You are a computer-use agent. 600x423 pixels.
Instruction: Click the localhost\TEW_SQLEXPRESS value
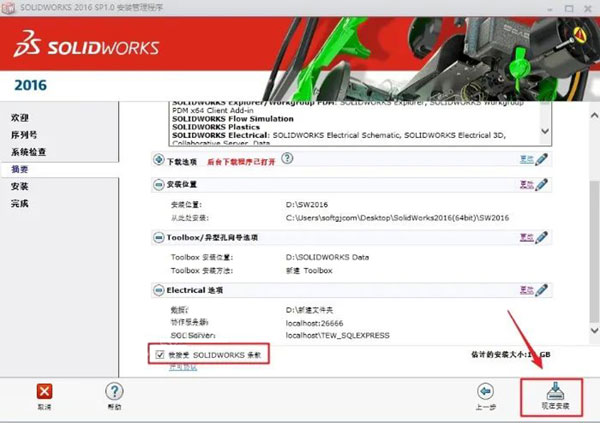(x=338, y=335)
